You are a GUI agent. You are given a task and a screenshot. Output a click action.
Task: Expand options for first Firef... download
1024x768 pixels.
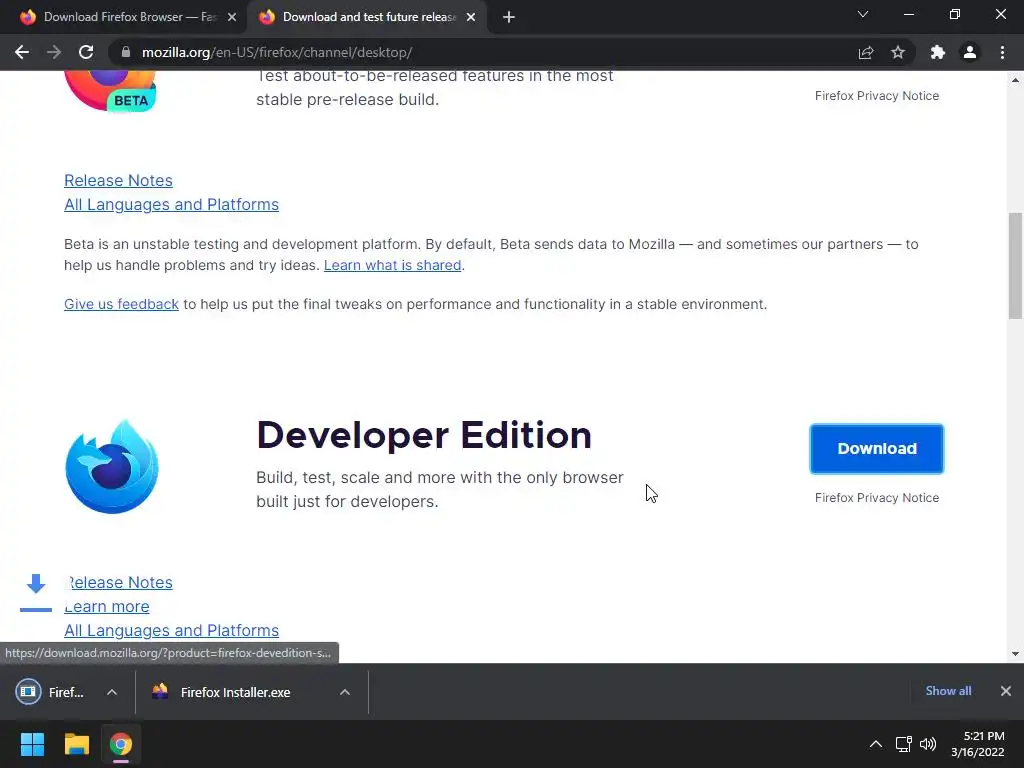tap(112, 692)
